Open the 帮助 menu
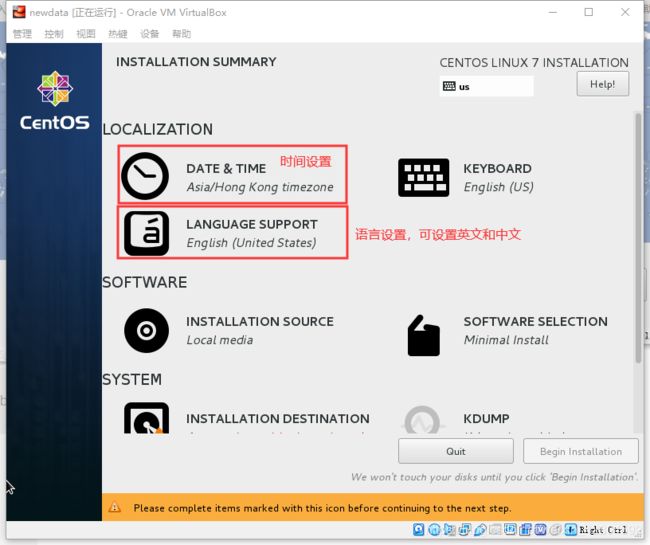 [x=182, y=34]
